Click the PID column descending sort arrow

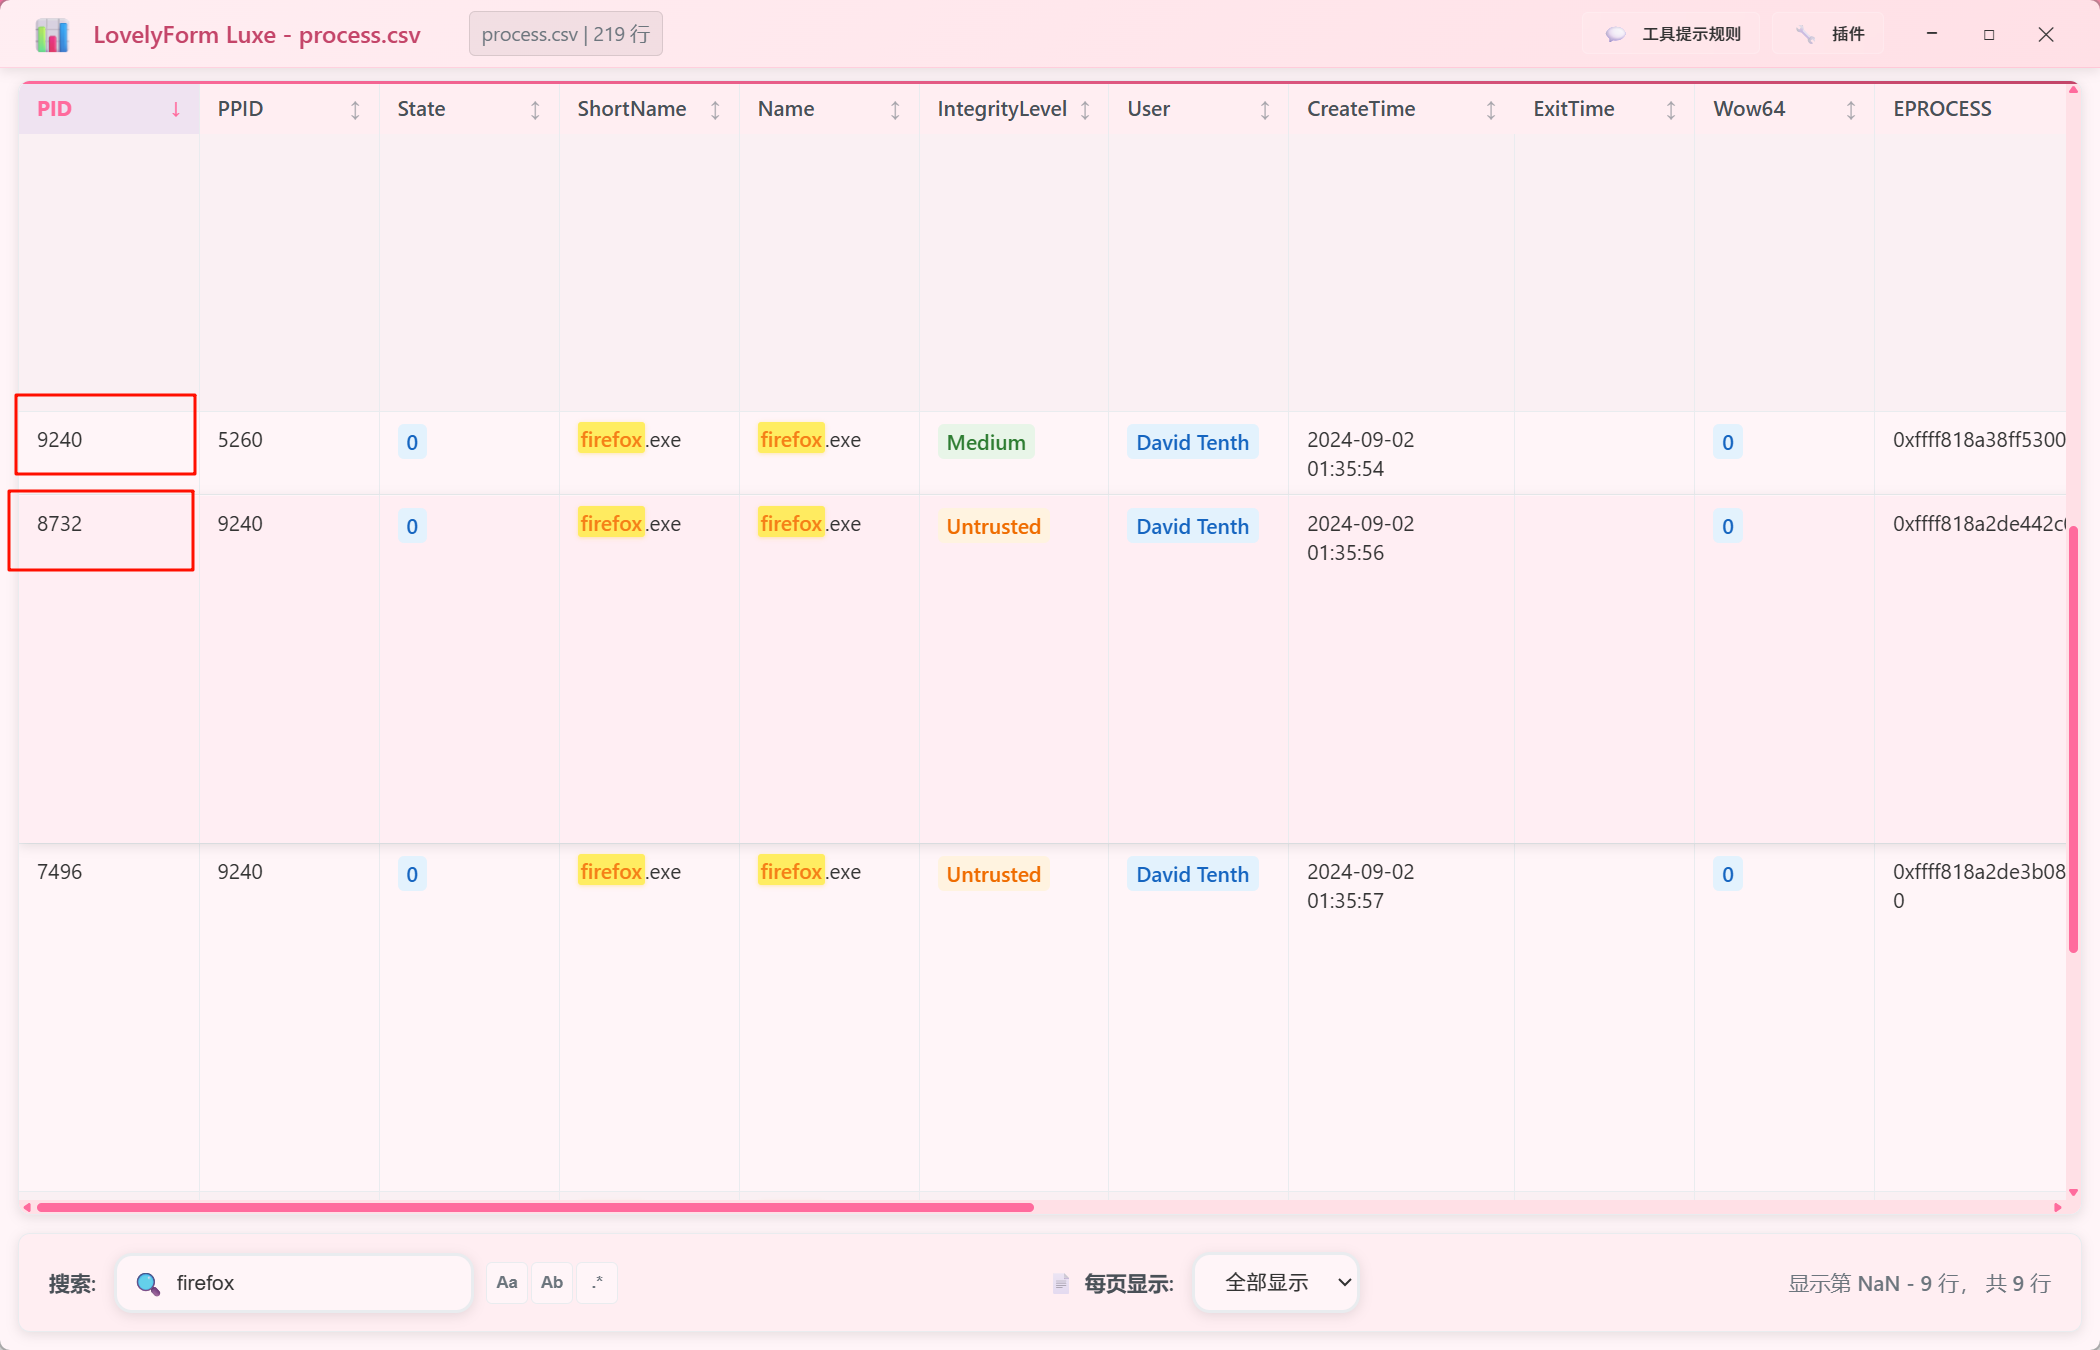(176, 110)
